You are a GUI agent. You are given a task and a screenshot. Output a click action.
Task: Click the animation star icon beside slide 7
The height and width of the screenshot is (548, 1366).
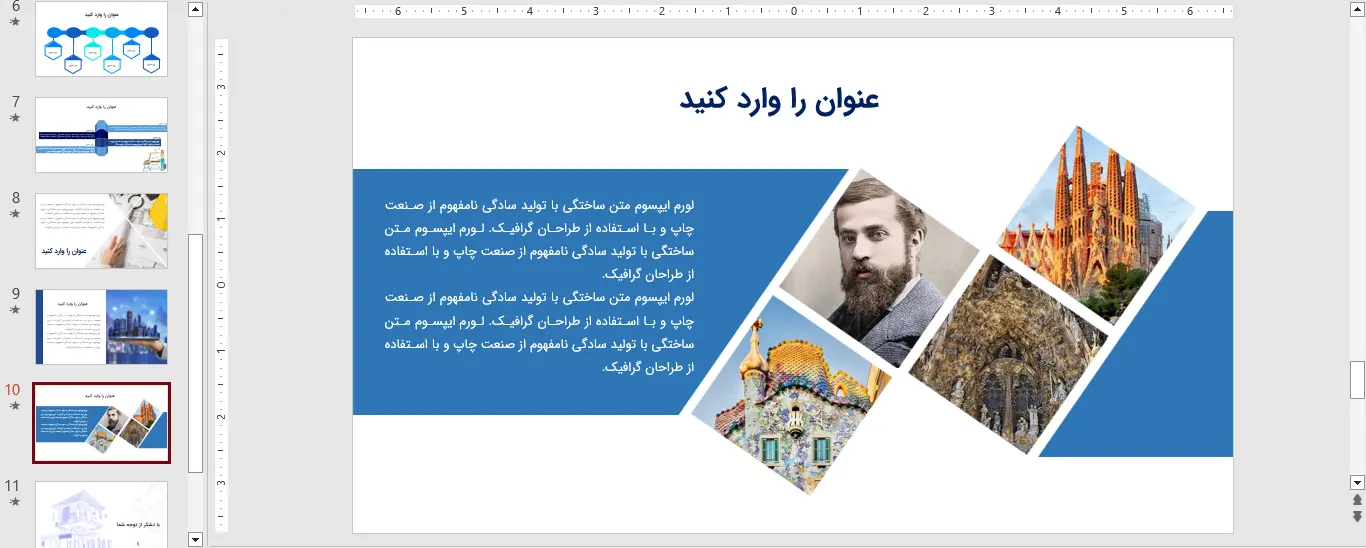pos(14,117)
